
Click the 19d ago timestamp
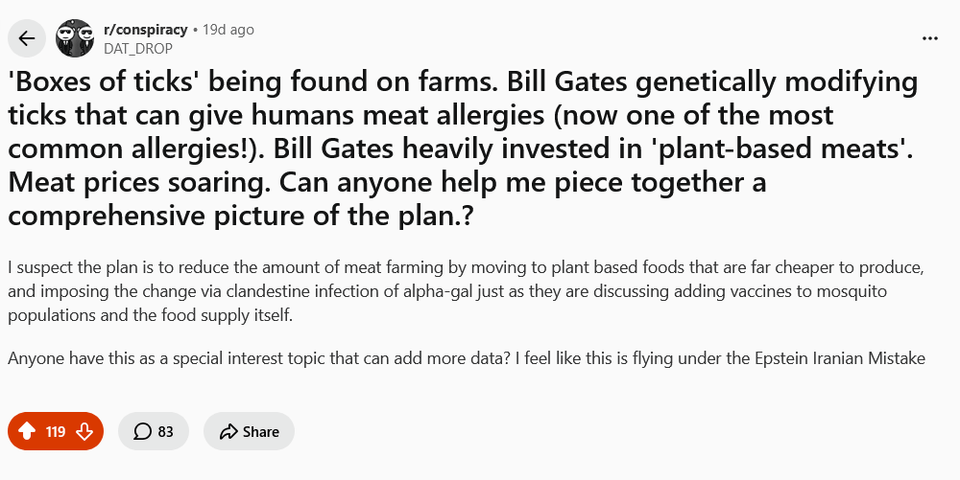[228, 30]
